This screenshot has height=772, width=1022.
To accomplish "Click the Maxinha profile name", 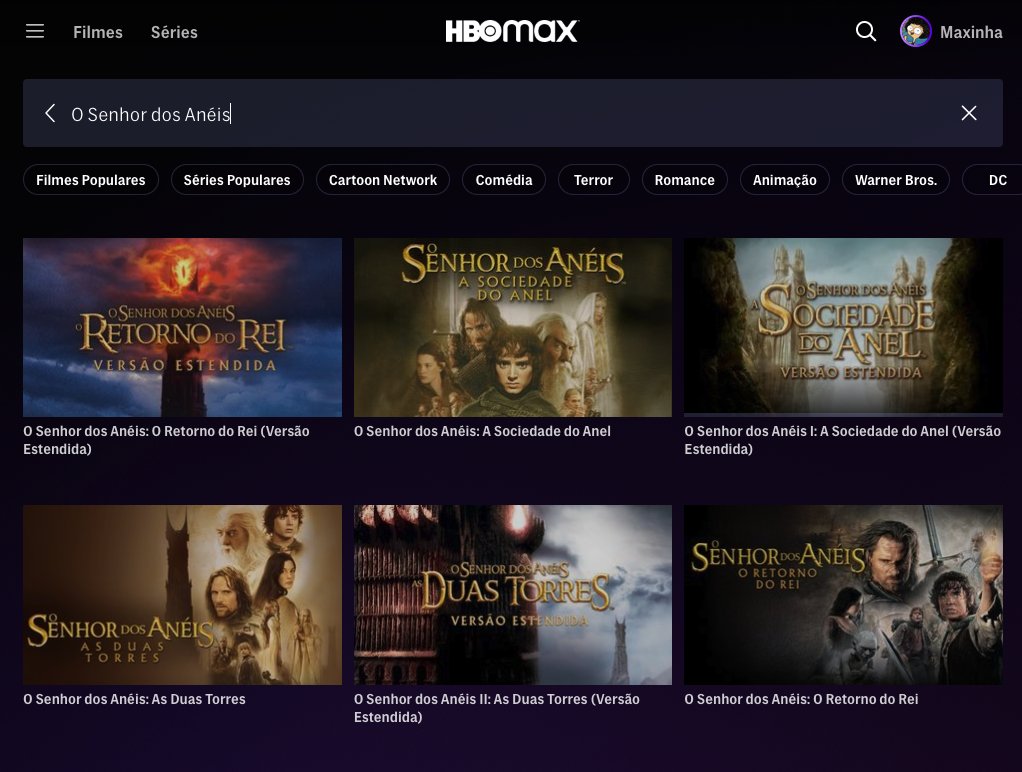I will 971,32.
